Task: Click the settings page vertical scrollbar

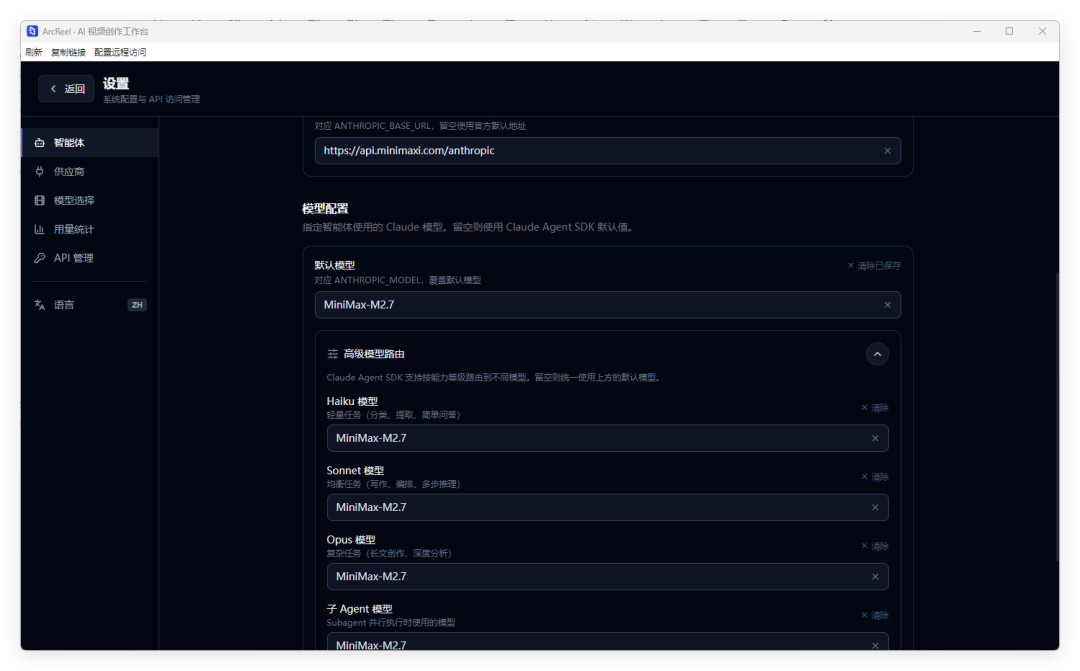Action: coord(1057,417)
